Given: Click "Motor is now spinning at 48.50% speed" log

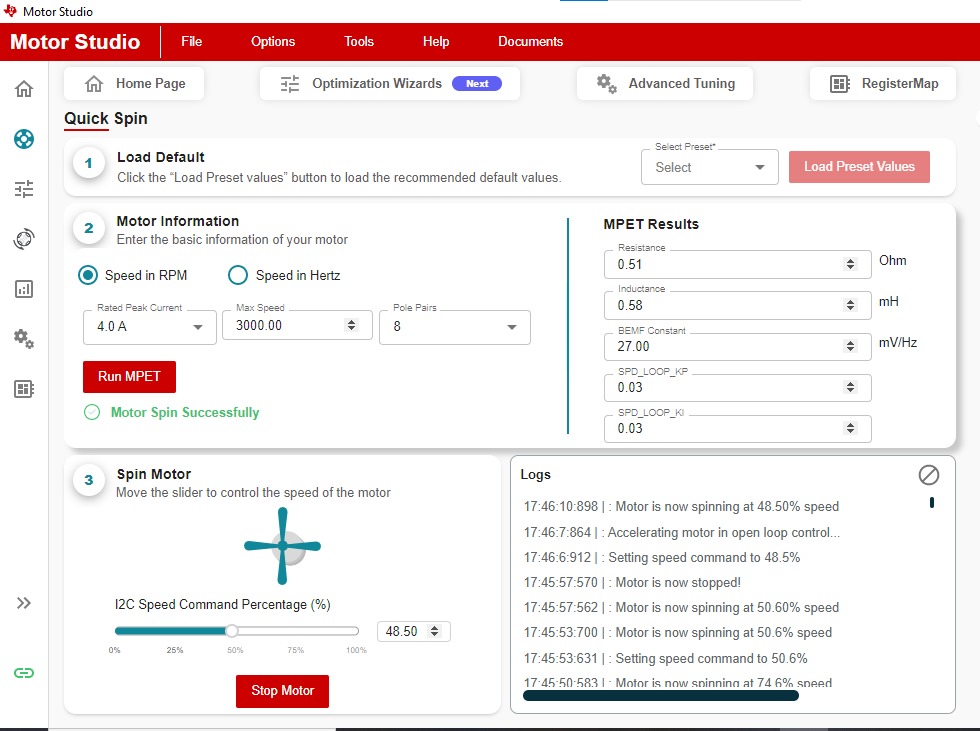Looking at the screenshot, I should point(681,506).
